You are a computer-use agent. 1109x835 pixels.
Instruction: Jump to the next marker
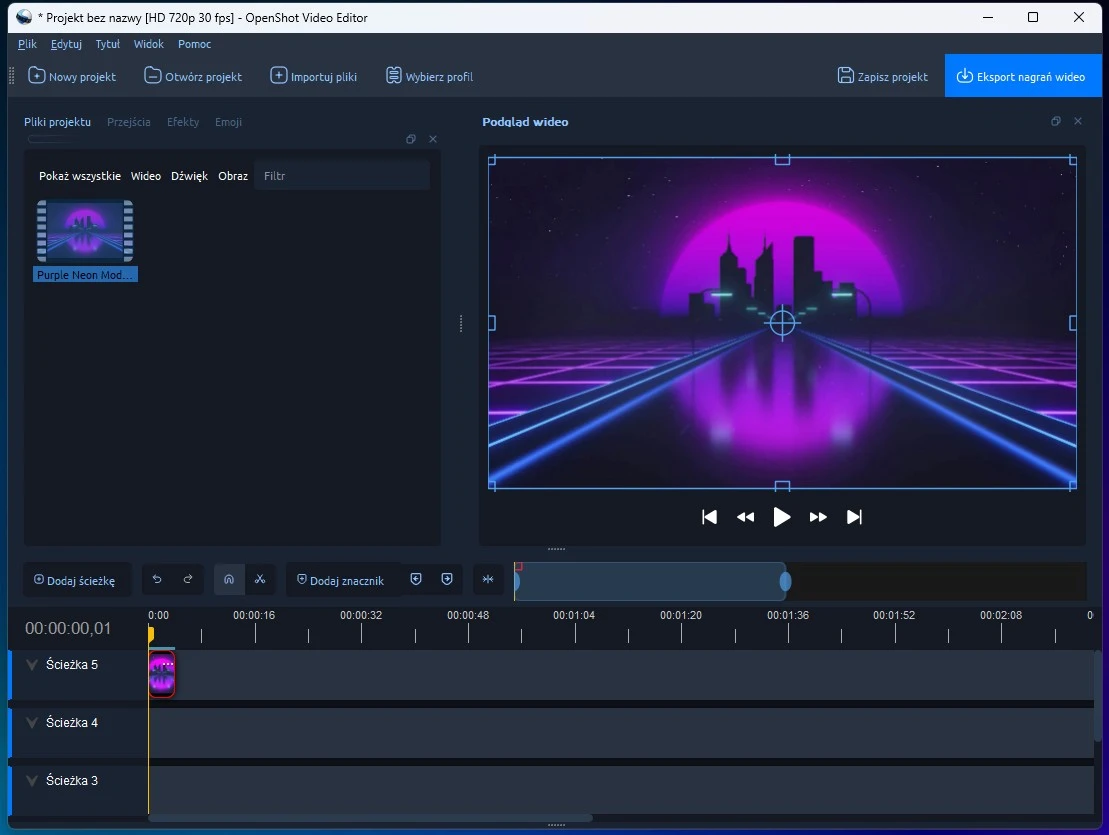point(446,579)
